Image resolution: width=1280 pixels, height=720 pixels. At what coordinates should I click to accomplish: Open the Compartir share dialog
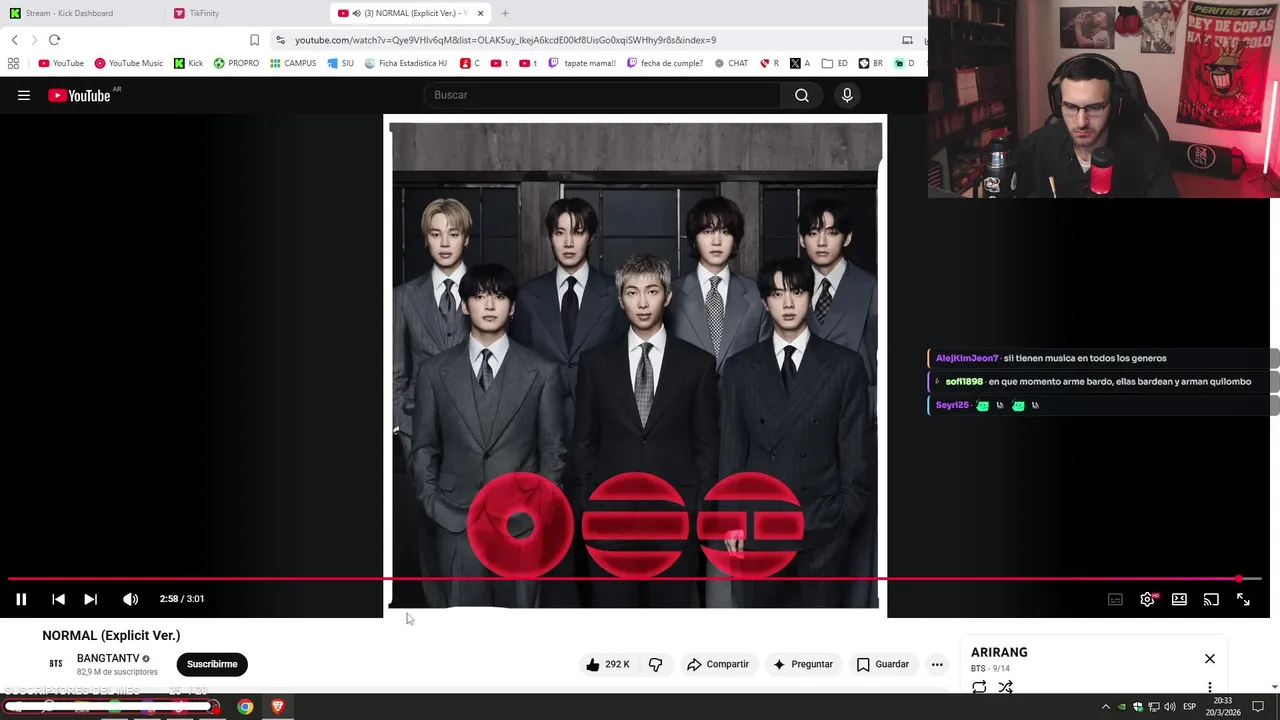(x=717, y=664)
